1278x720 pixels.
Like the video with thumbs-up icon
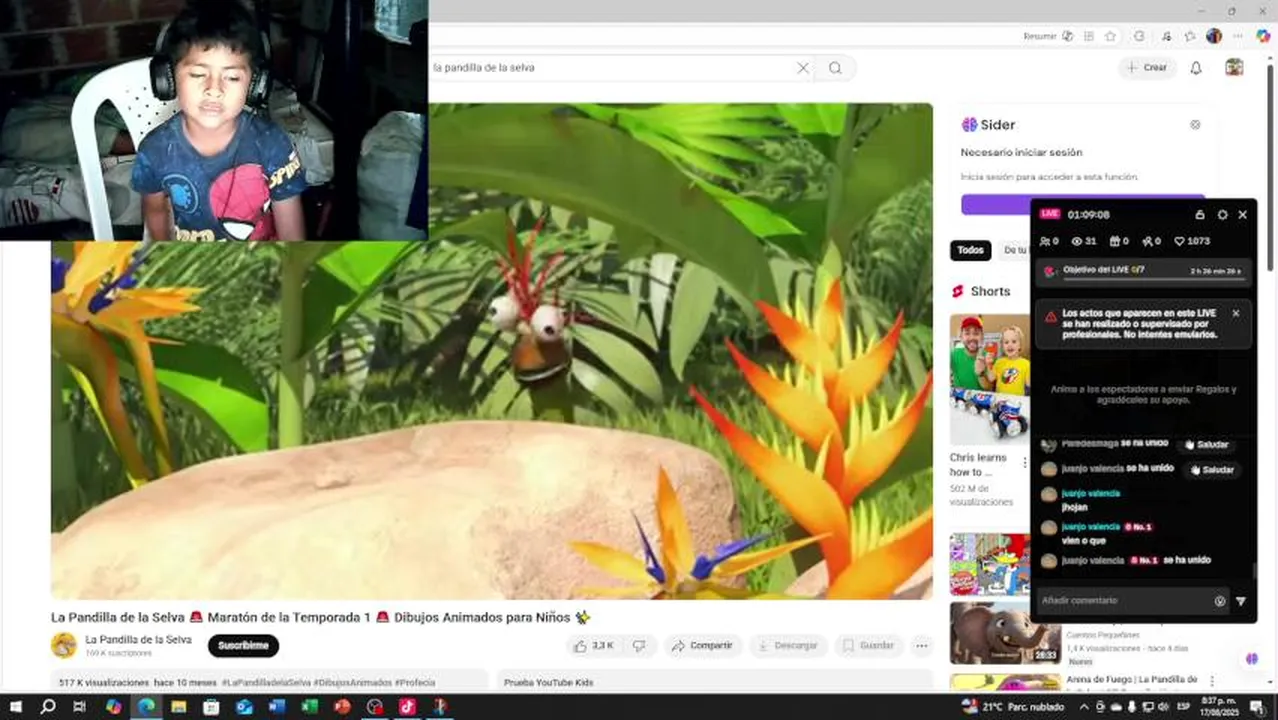tap(593, 646)
